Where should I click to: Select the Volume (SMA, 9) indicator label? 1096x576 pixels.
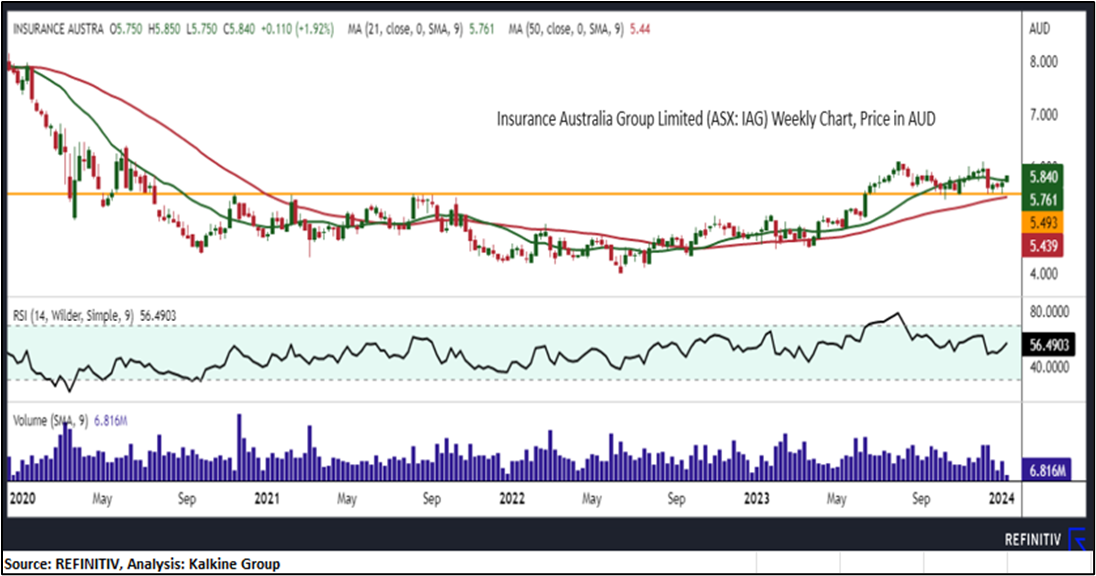[70, 423]
